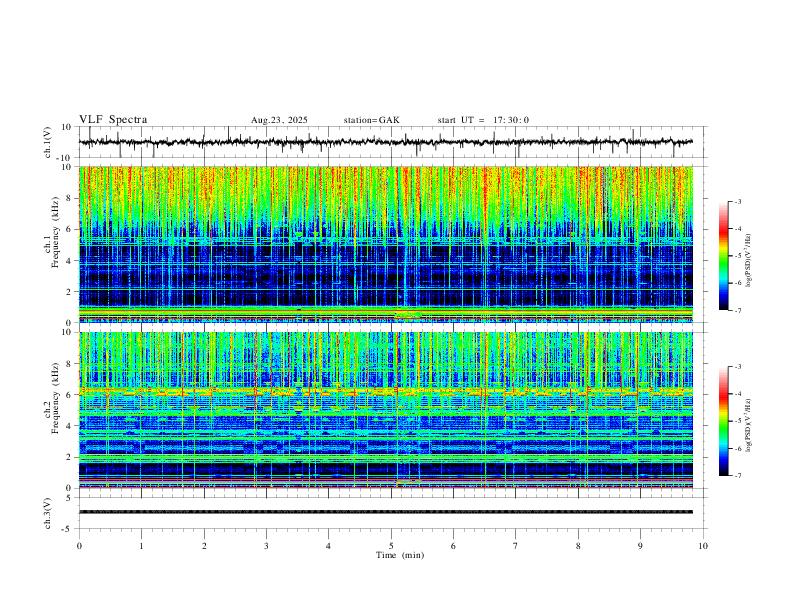Click the ch.3(V) flat black trace
Image resolution: width=792 pixels, height=612 pixels.
[x=386, y=512]
